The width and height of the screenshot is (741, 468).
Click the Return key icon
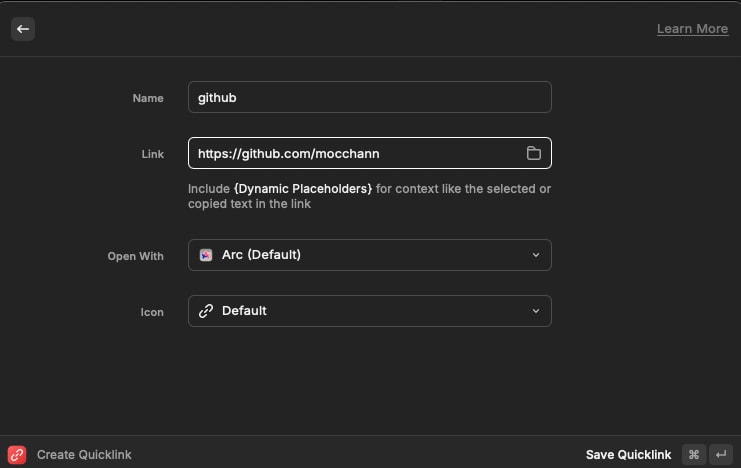(721, 454)
